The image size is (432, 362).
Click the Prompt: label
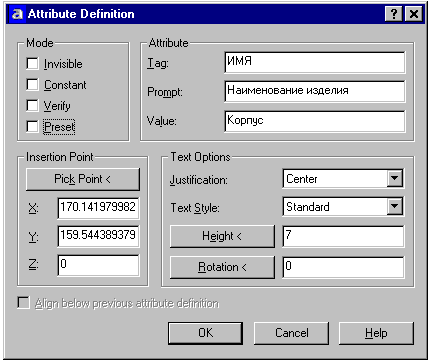[x=165, y=92]
